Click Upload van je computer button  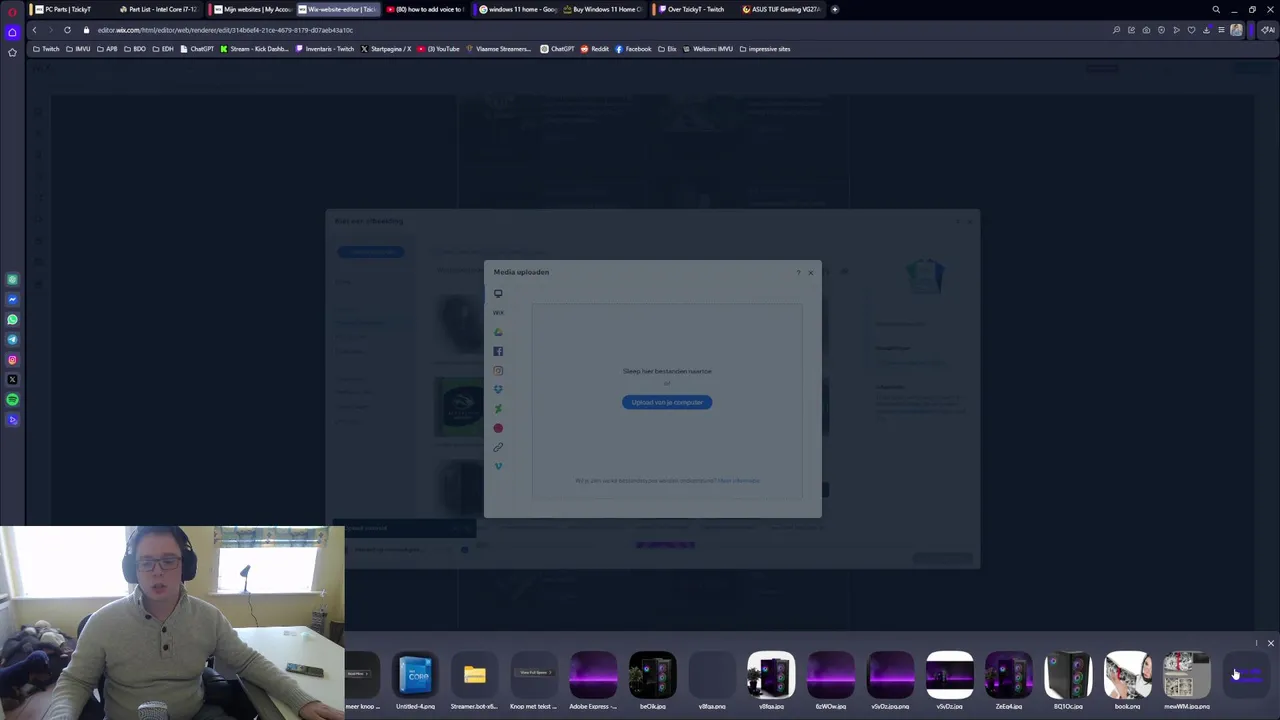[667, 402]
